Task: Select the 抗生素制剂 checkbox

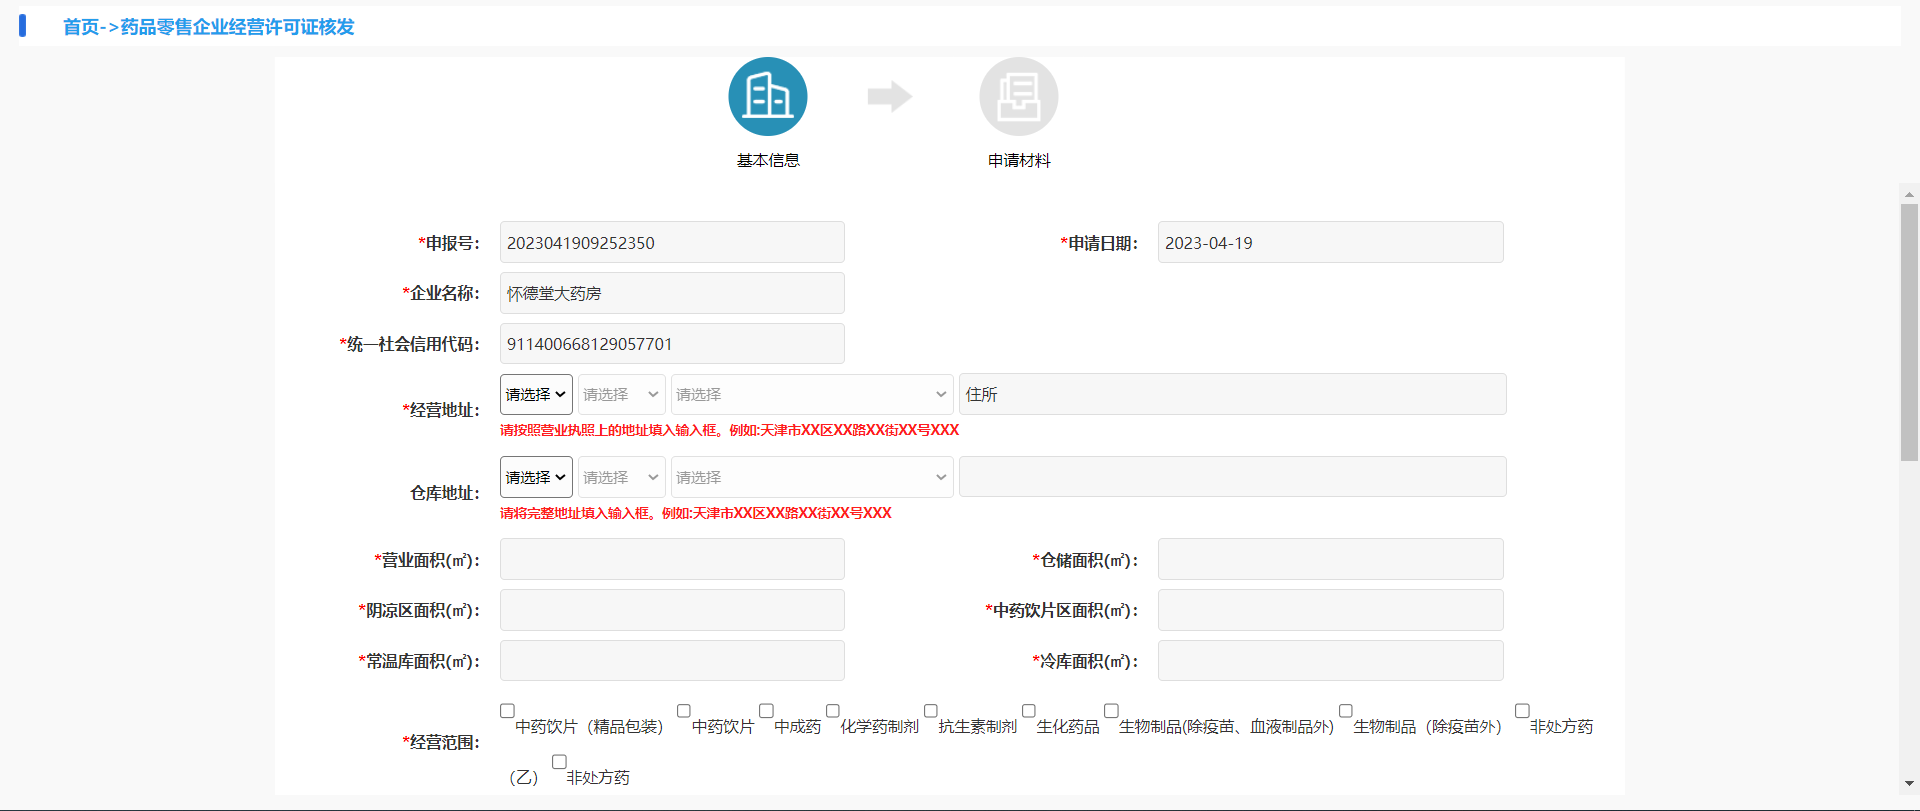Action: coord(930,711)
